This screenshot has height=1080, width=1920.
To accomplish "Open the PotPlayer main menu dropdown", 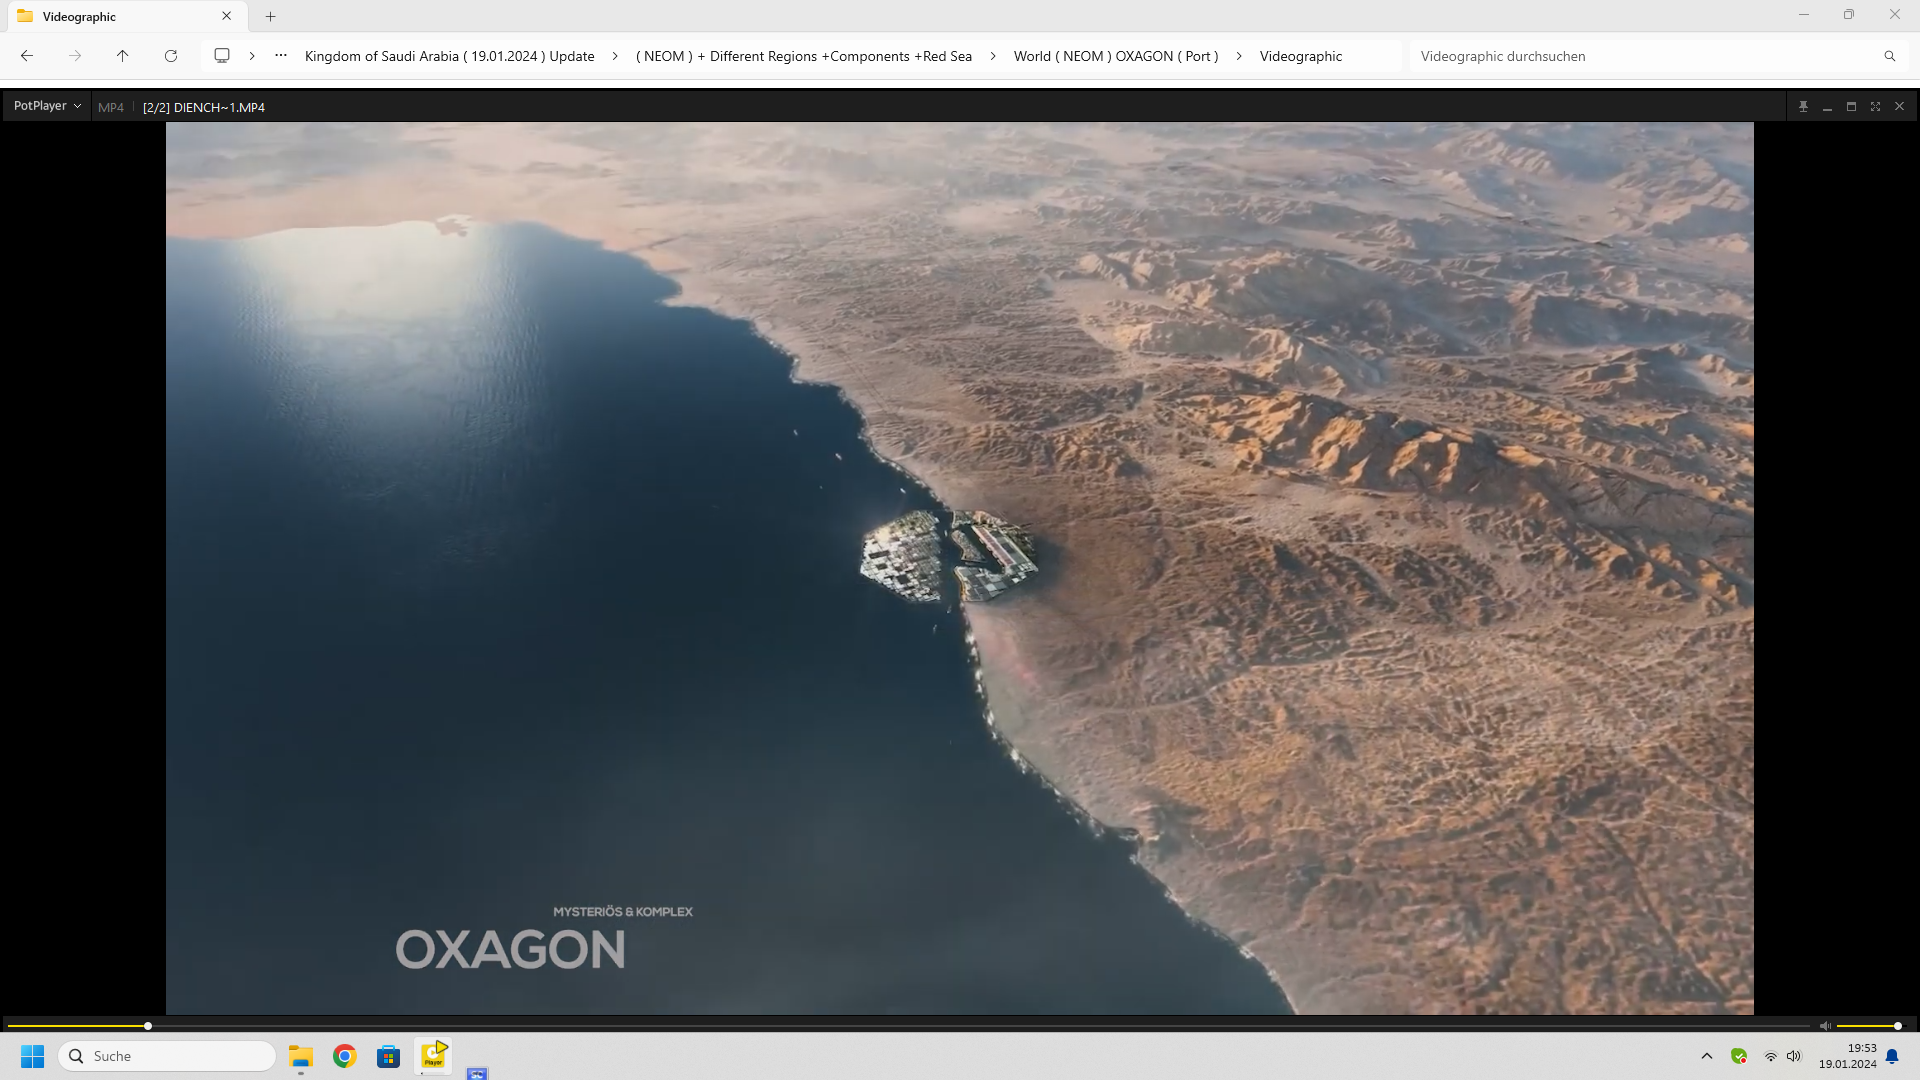I will [x=47, y=106].
